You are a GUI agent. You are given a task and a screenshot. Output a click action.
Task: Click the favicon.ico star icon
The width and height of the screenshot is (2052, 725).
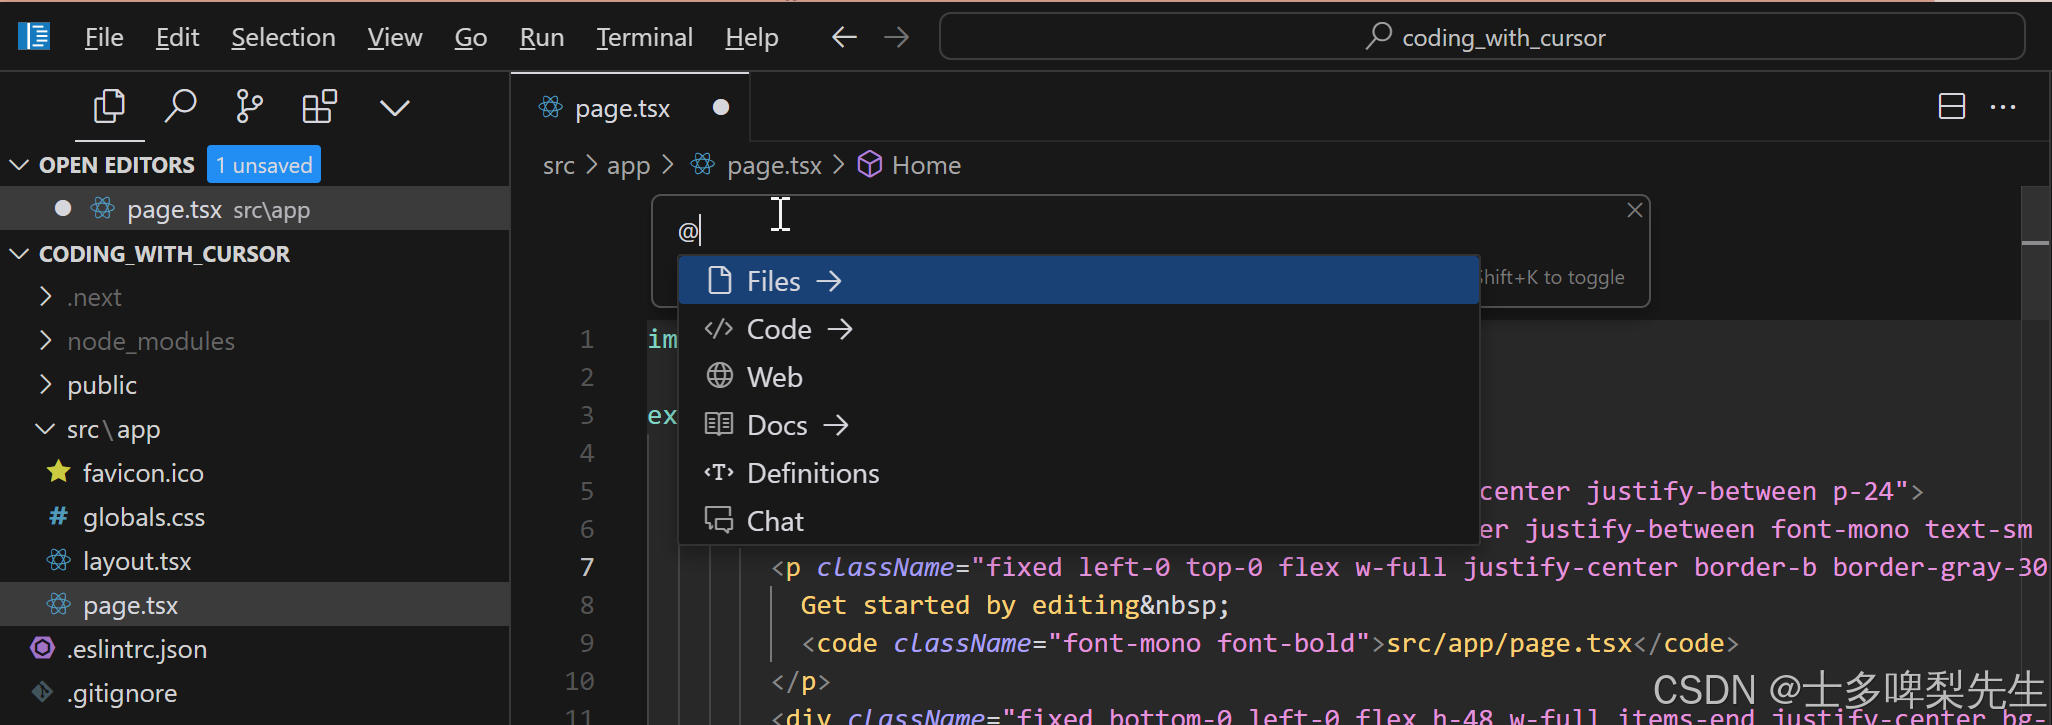click(x=59, y=471)
